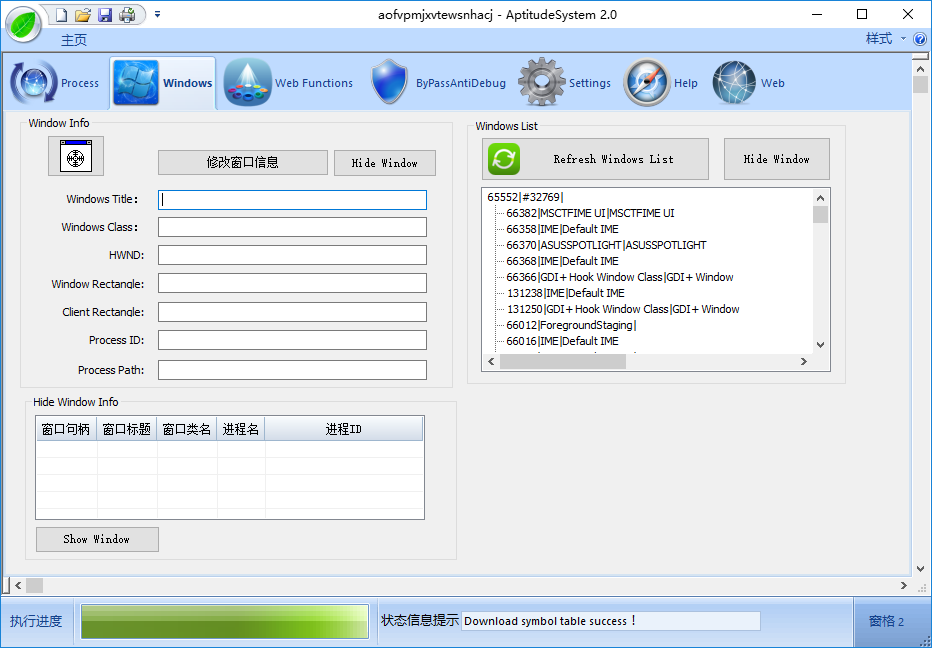
Task: Click Windows List scroll up arrow
Action: click(x=820, y=198)
